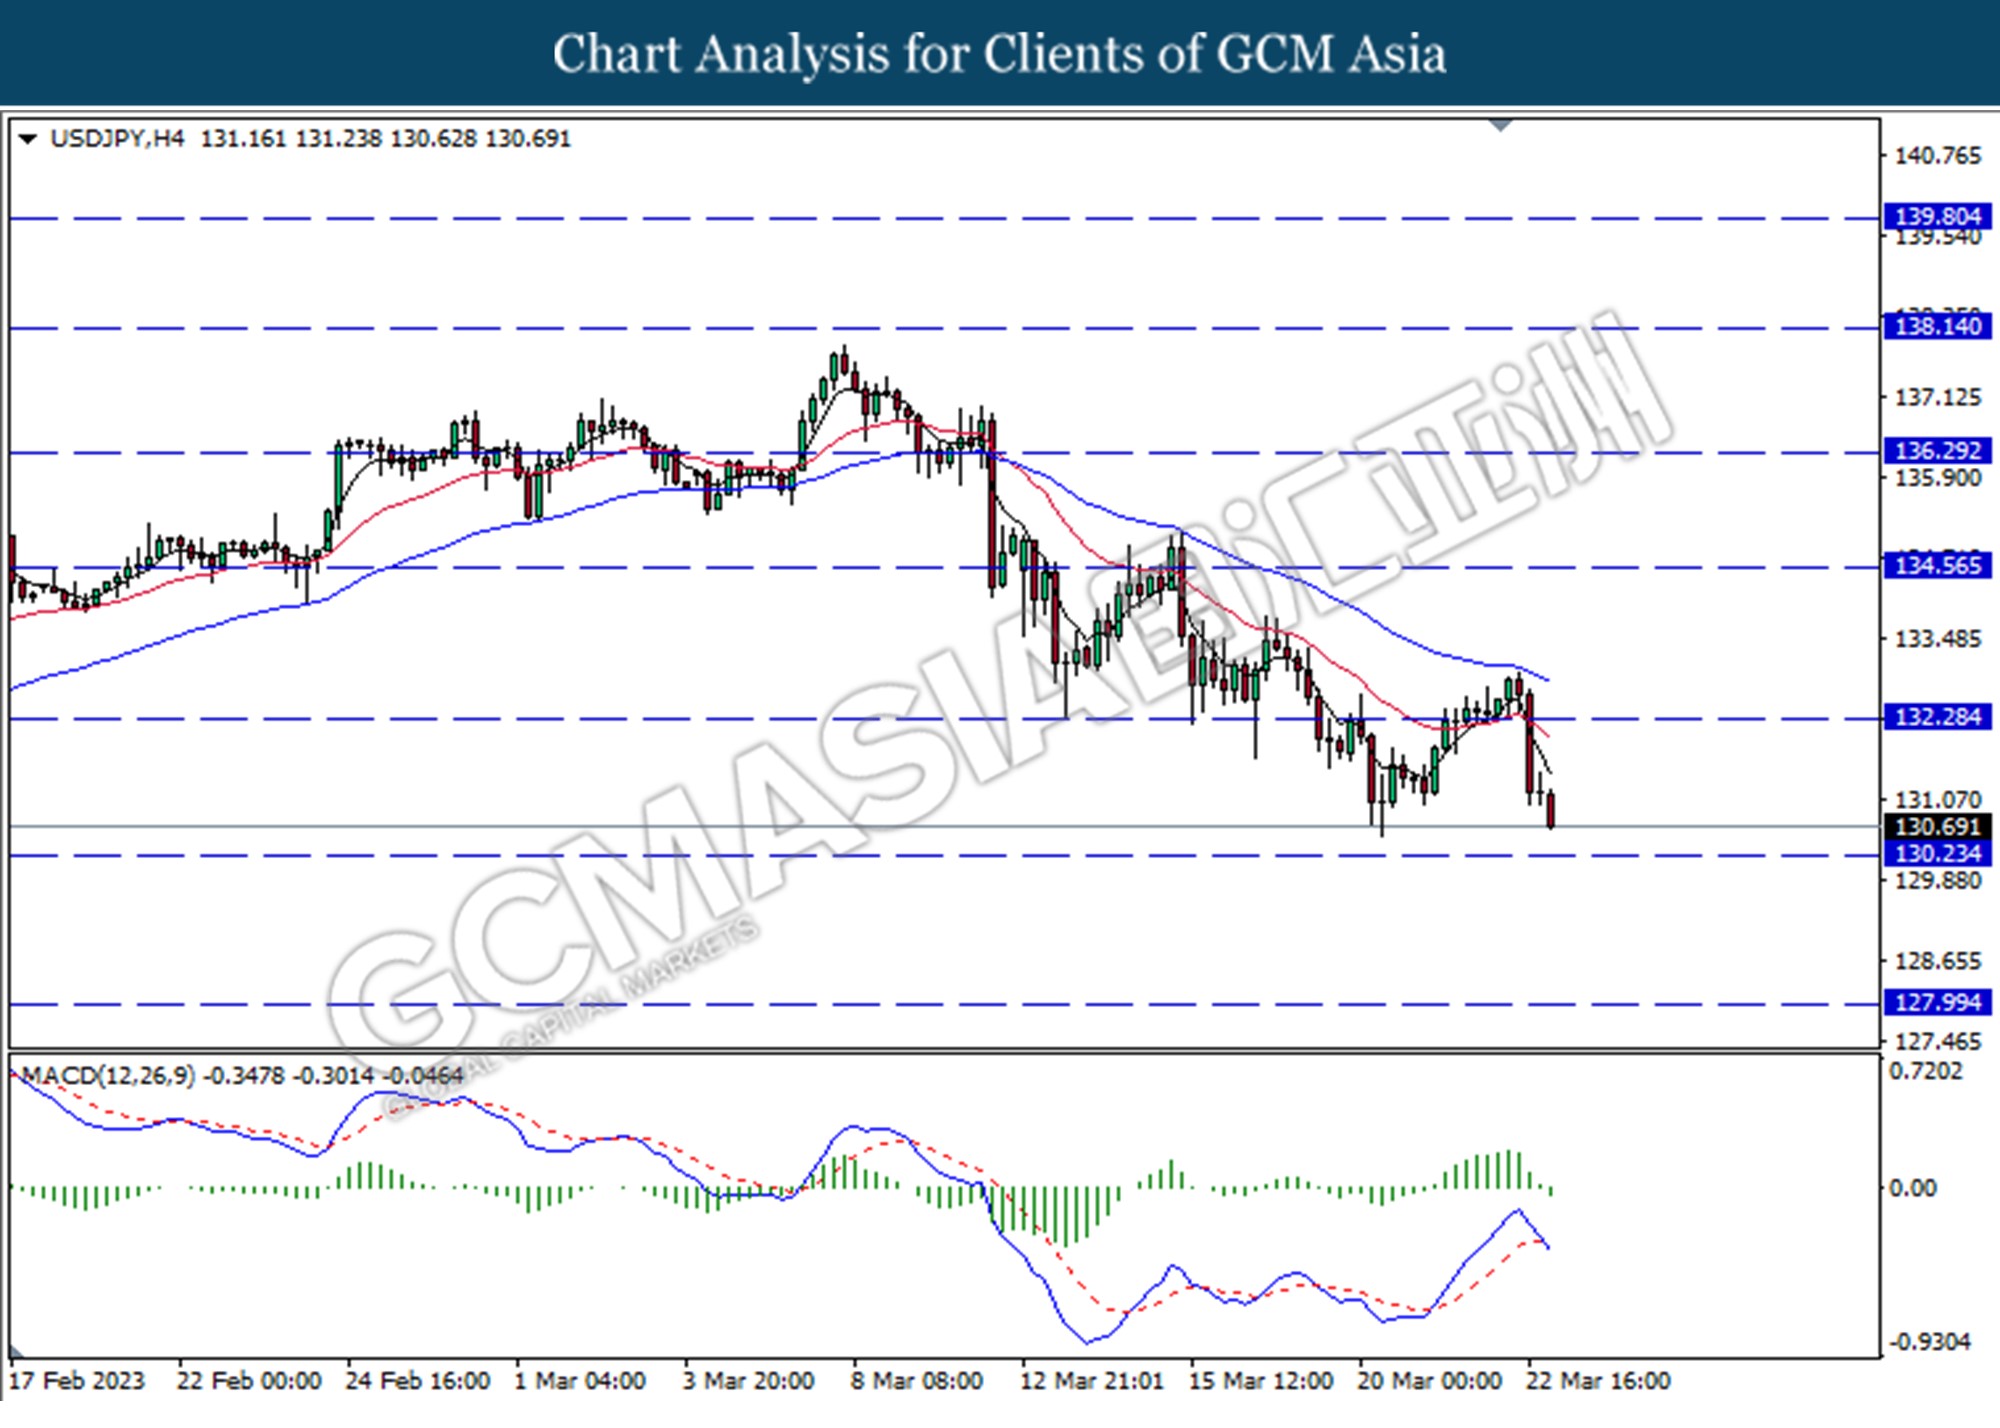Click the 22 Feb 00:00 time label

point(249,1381)
